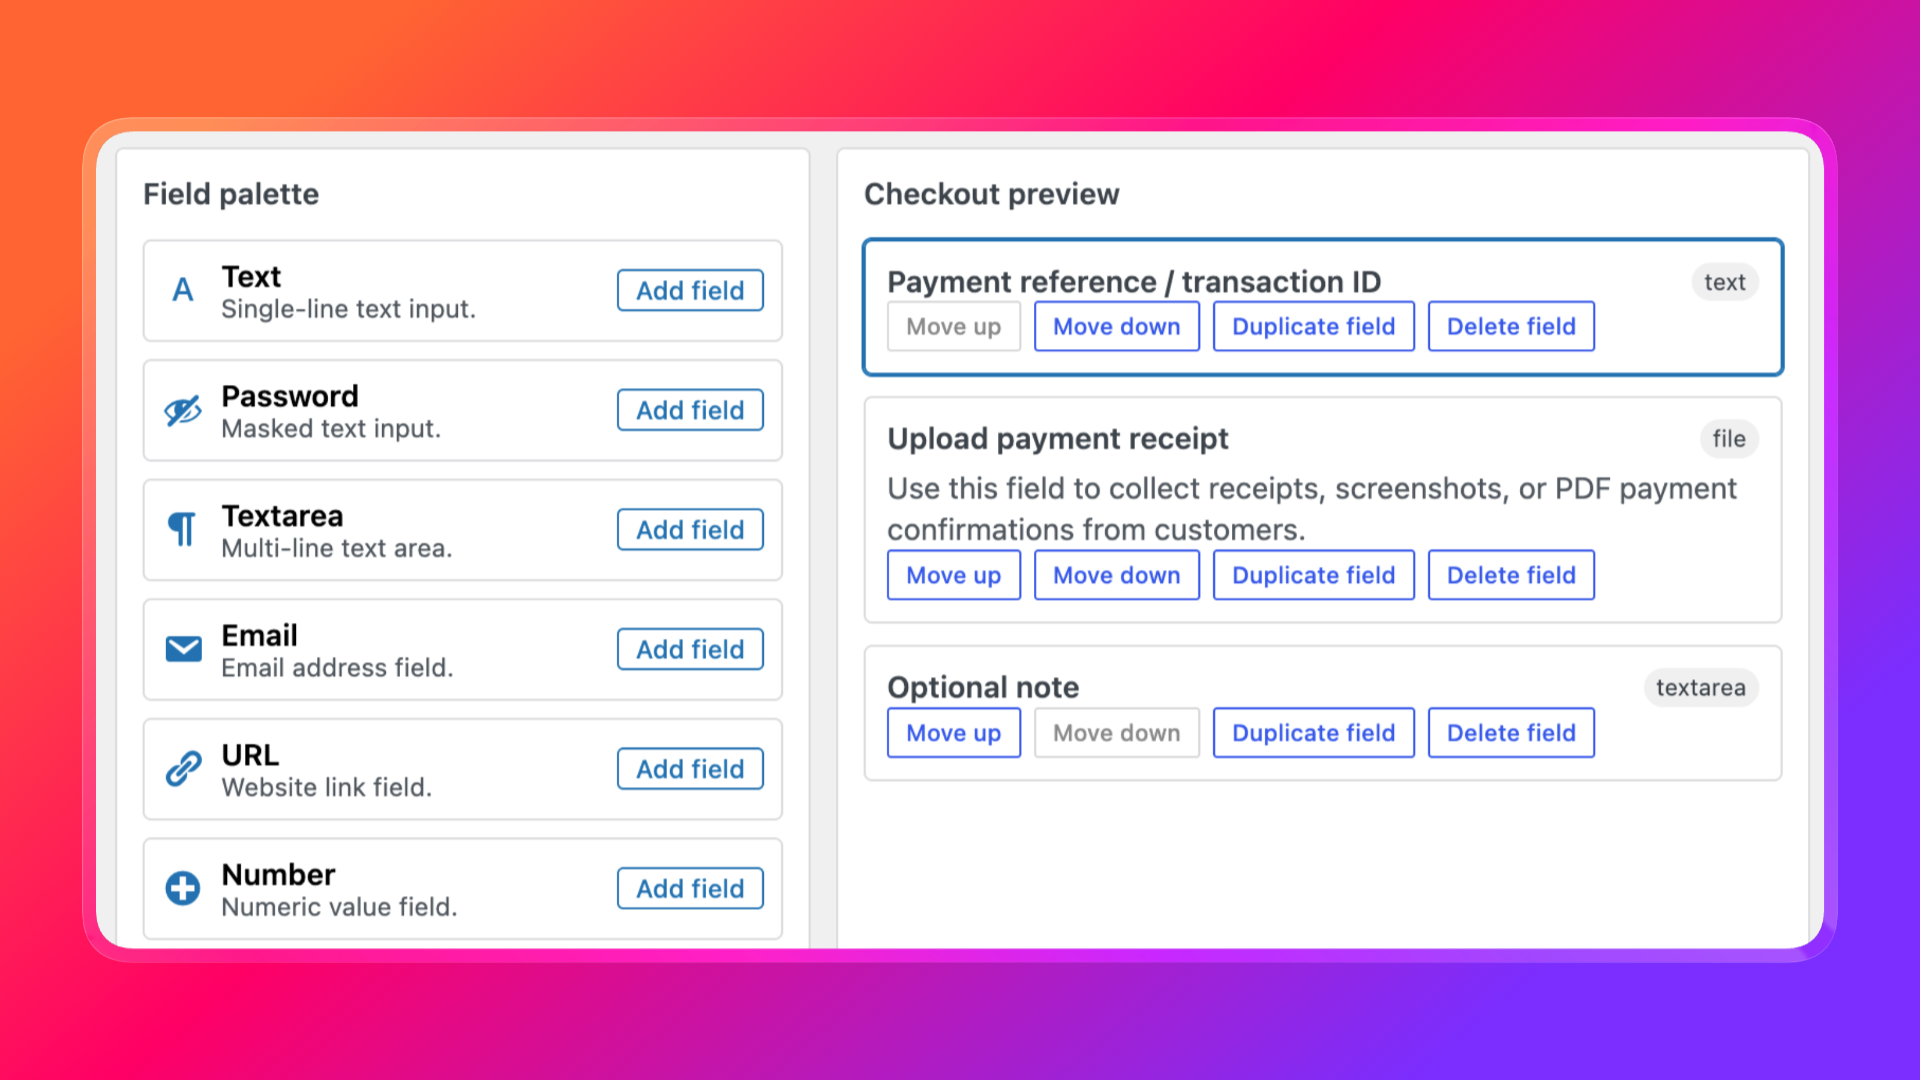Add a URL field from palette

(x=690, y=769)
